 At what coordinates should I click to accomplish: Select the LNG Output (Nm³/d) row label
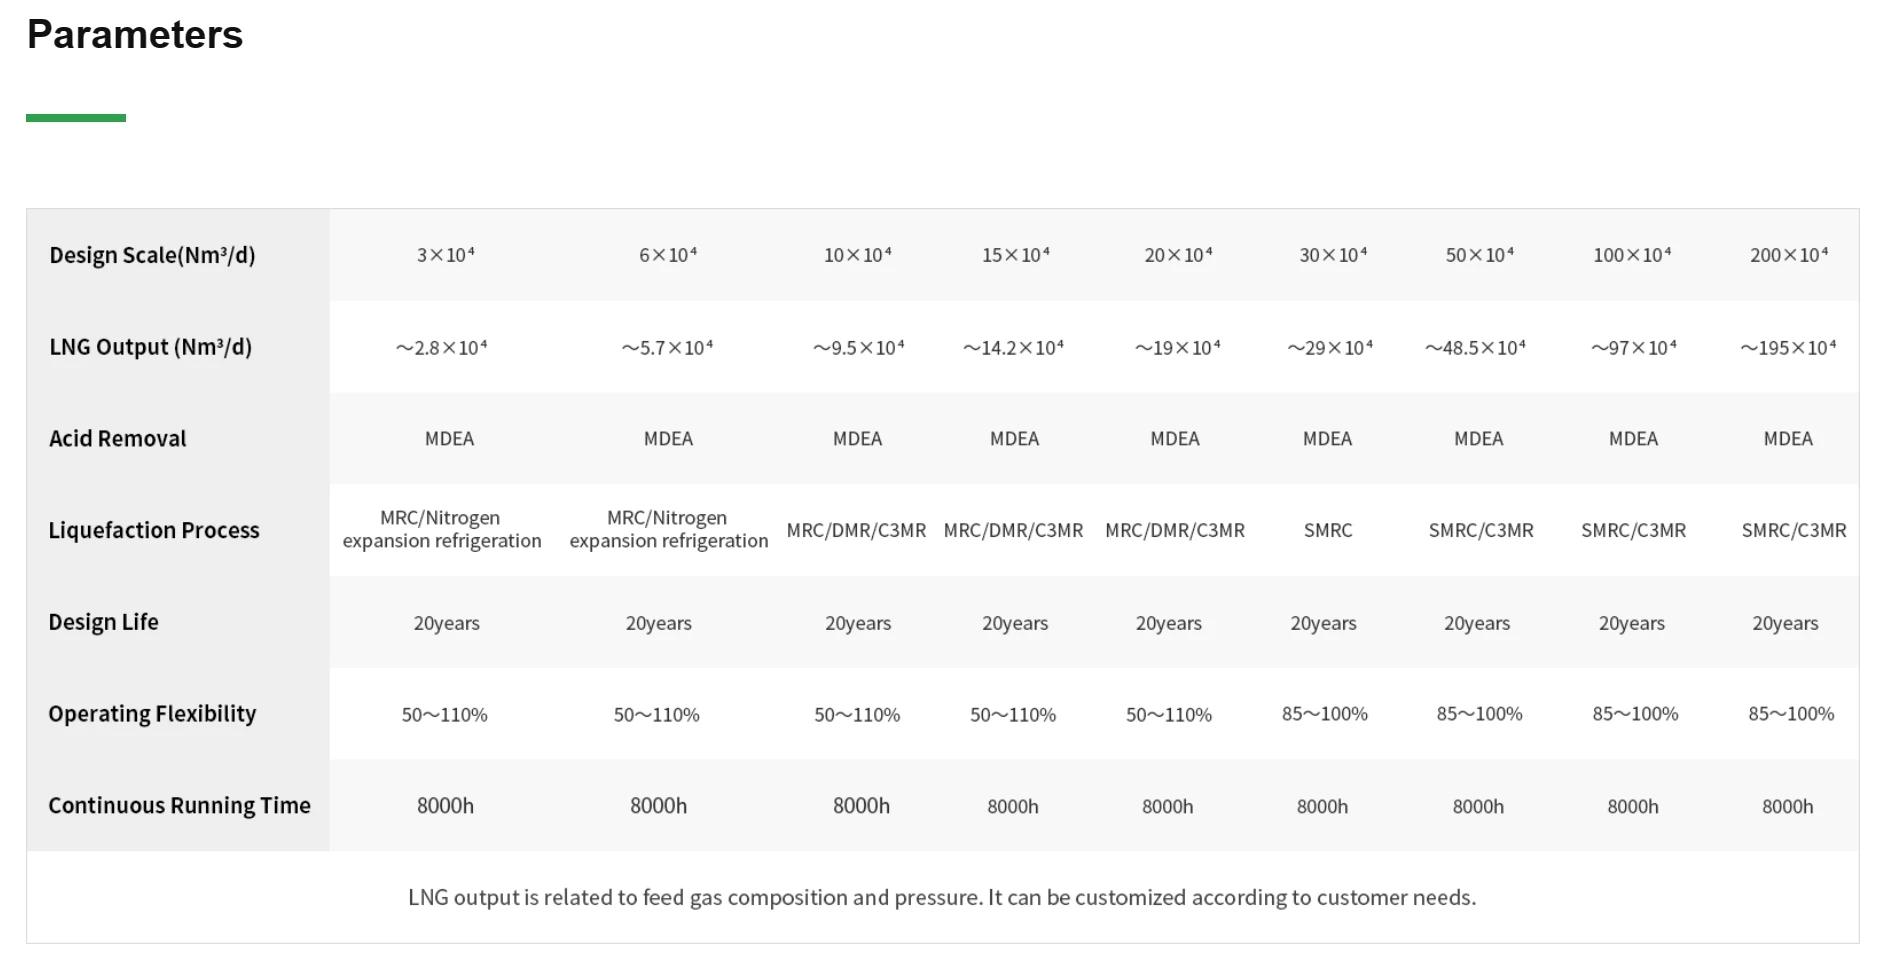(x=150, y=347)
